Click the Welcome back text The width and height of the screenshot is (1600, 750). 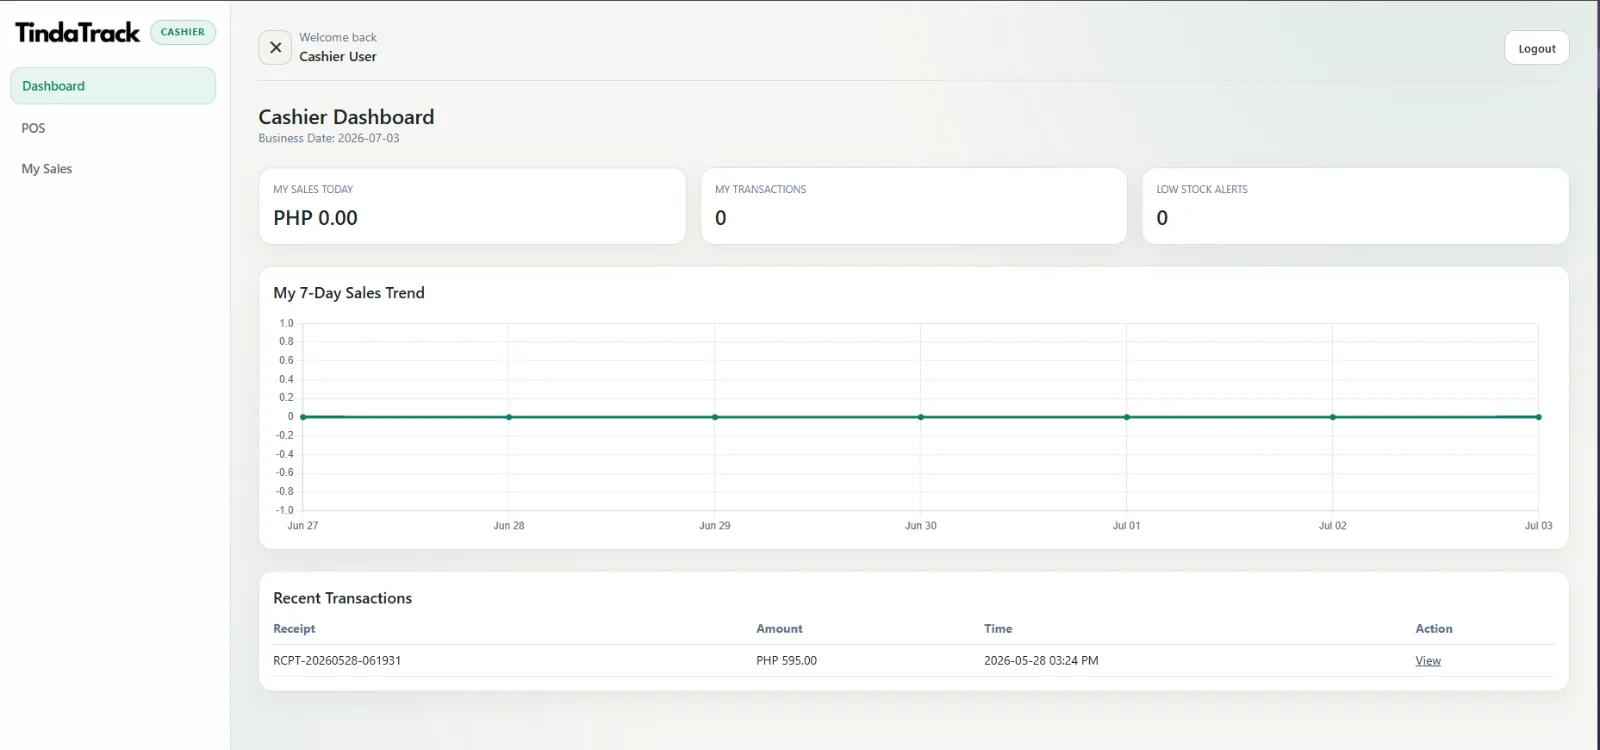tap(338, 37)
